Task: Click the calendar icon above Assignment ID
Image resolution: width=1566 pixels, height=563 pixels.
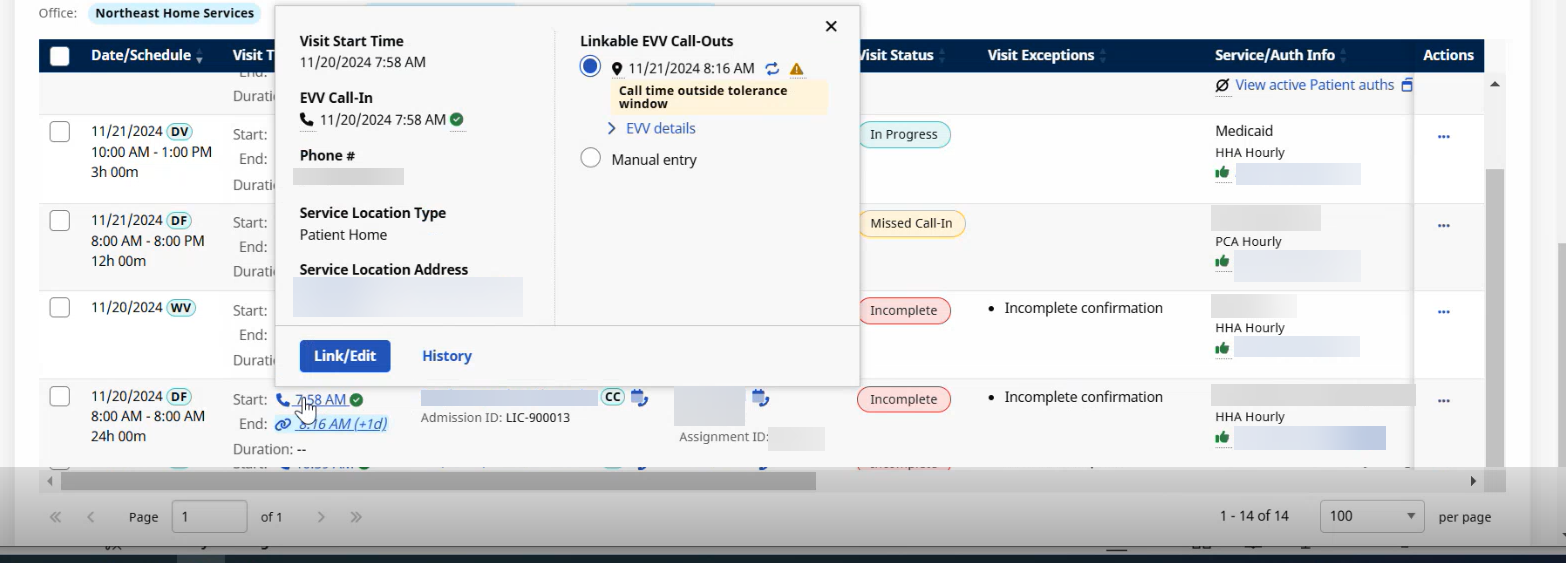Action: 760,398
